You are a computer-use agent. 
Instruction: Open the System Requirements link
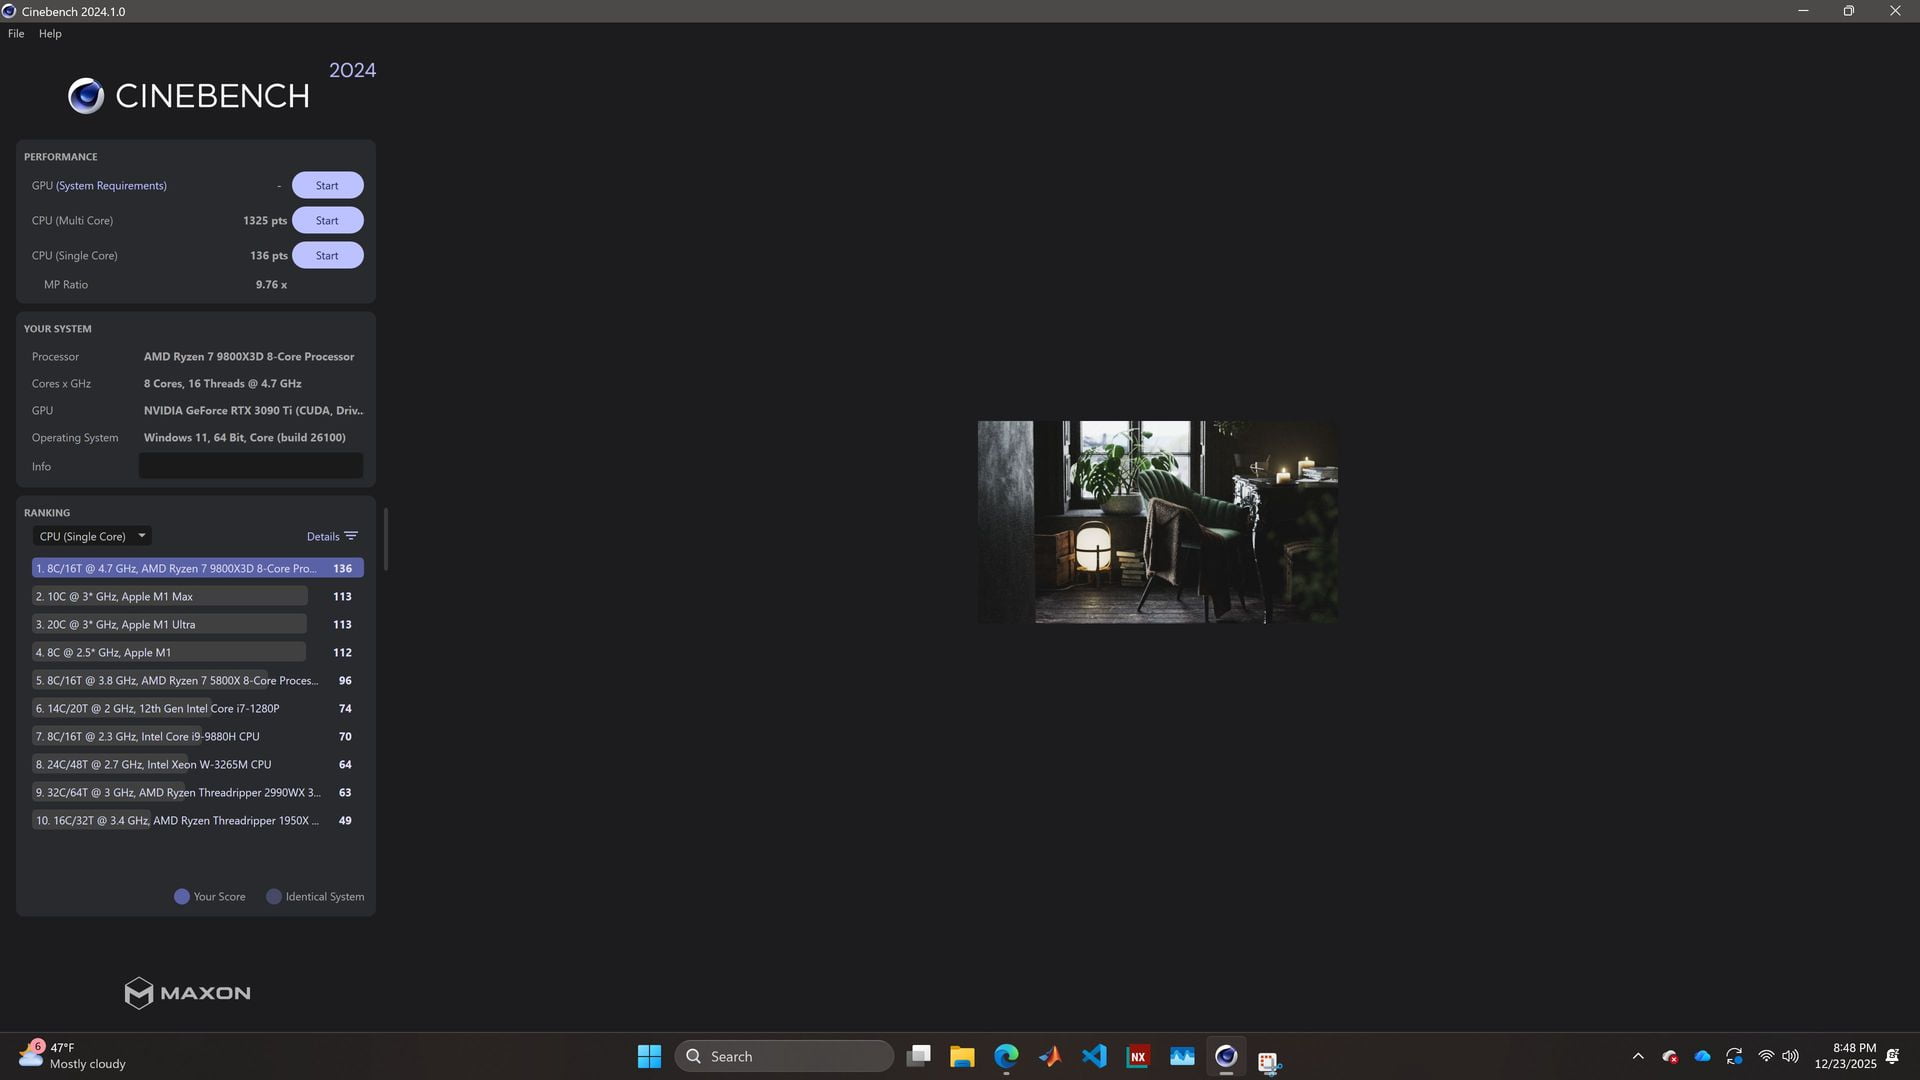click(111, 185)
